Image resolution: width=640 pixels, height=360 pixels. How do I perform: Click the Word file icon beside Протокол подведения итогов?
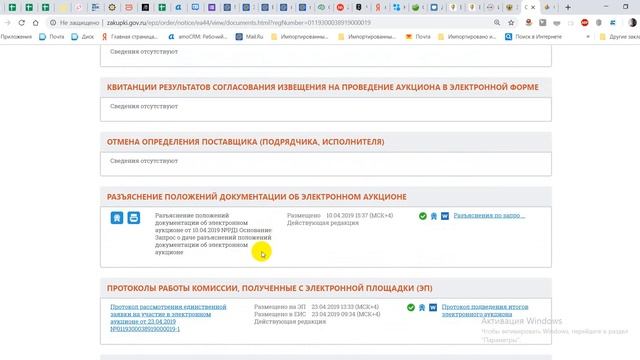433,307
